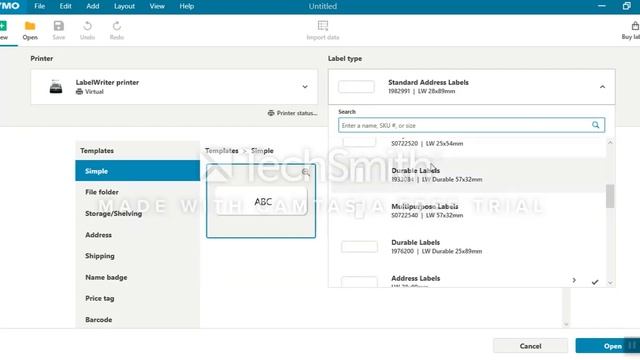Expand the LabelWriter printer dropdown
640x360 pixels.
coord(305,87)
